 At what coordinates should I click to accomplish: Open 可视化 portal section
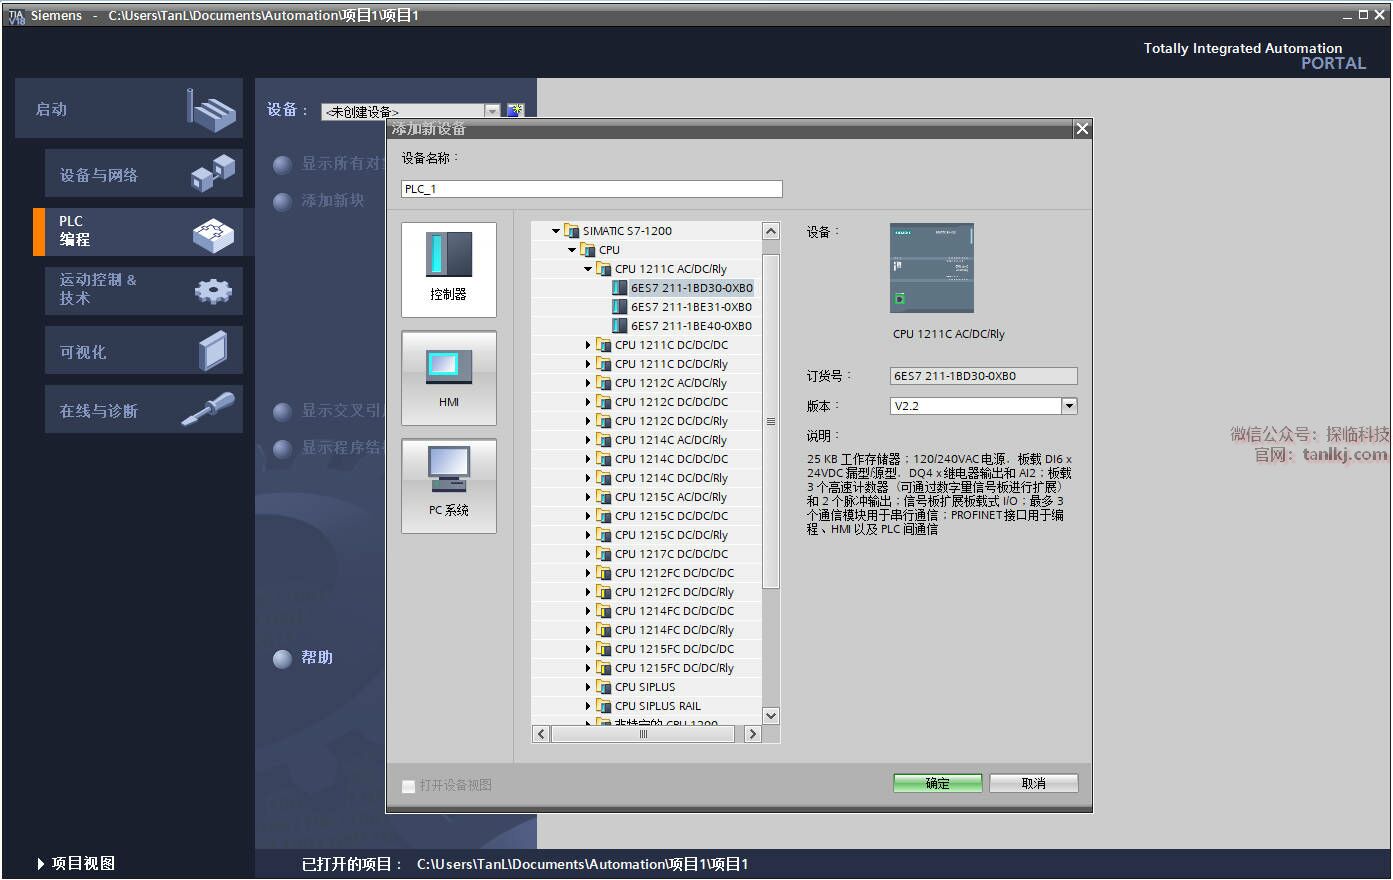pos(144,351)
